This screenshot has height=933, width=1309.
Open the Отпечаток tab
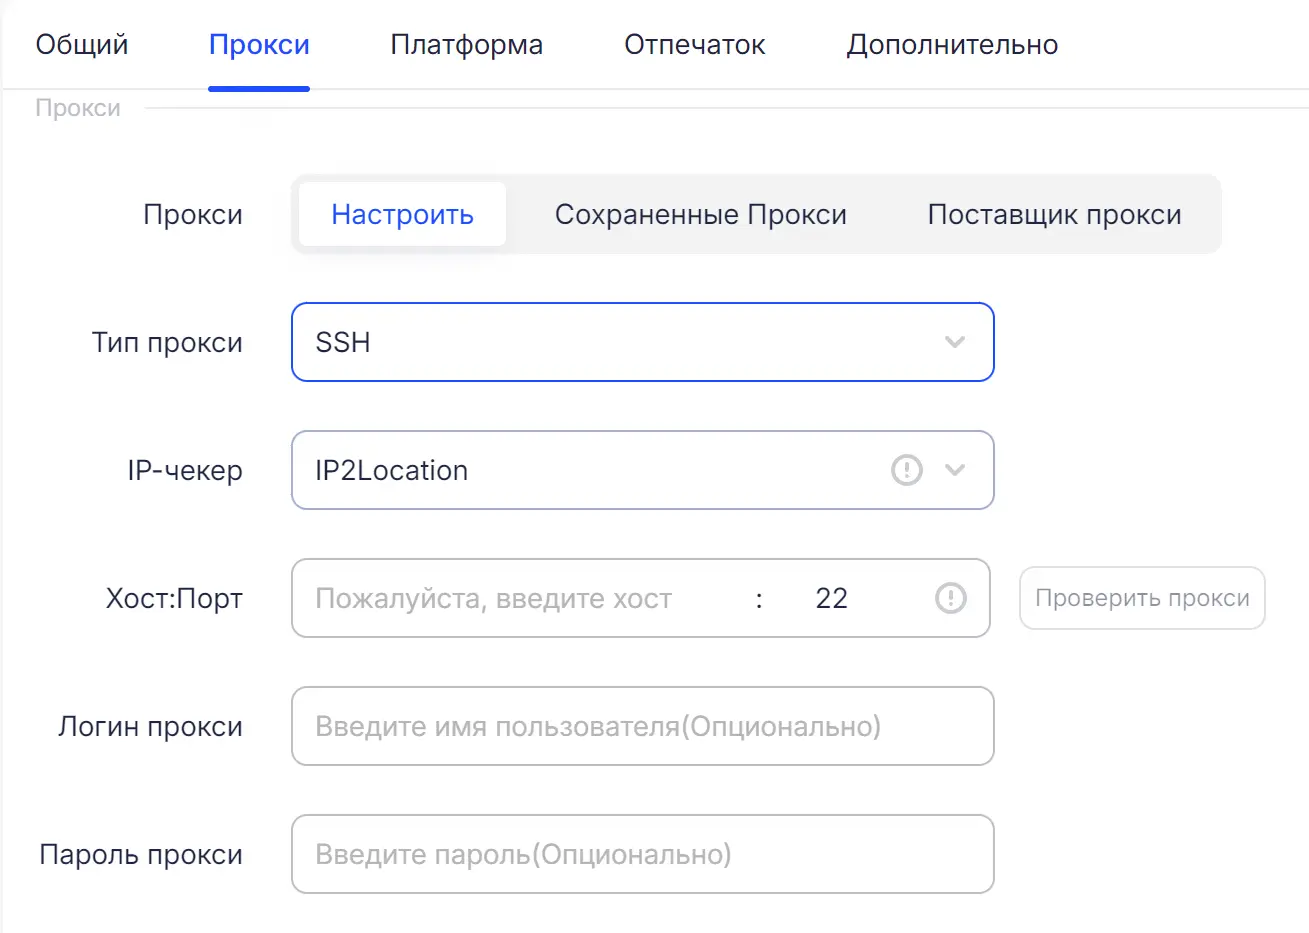[694, 45]
